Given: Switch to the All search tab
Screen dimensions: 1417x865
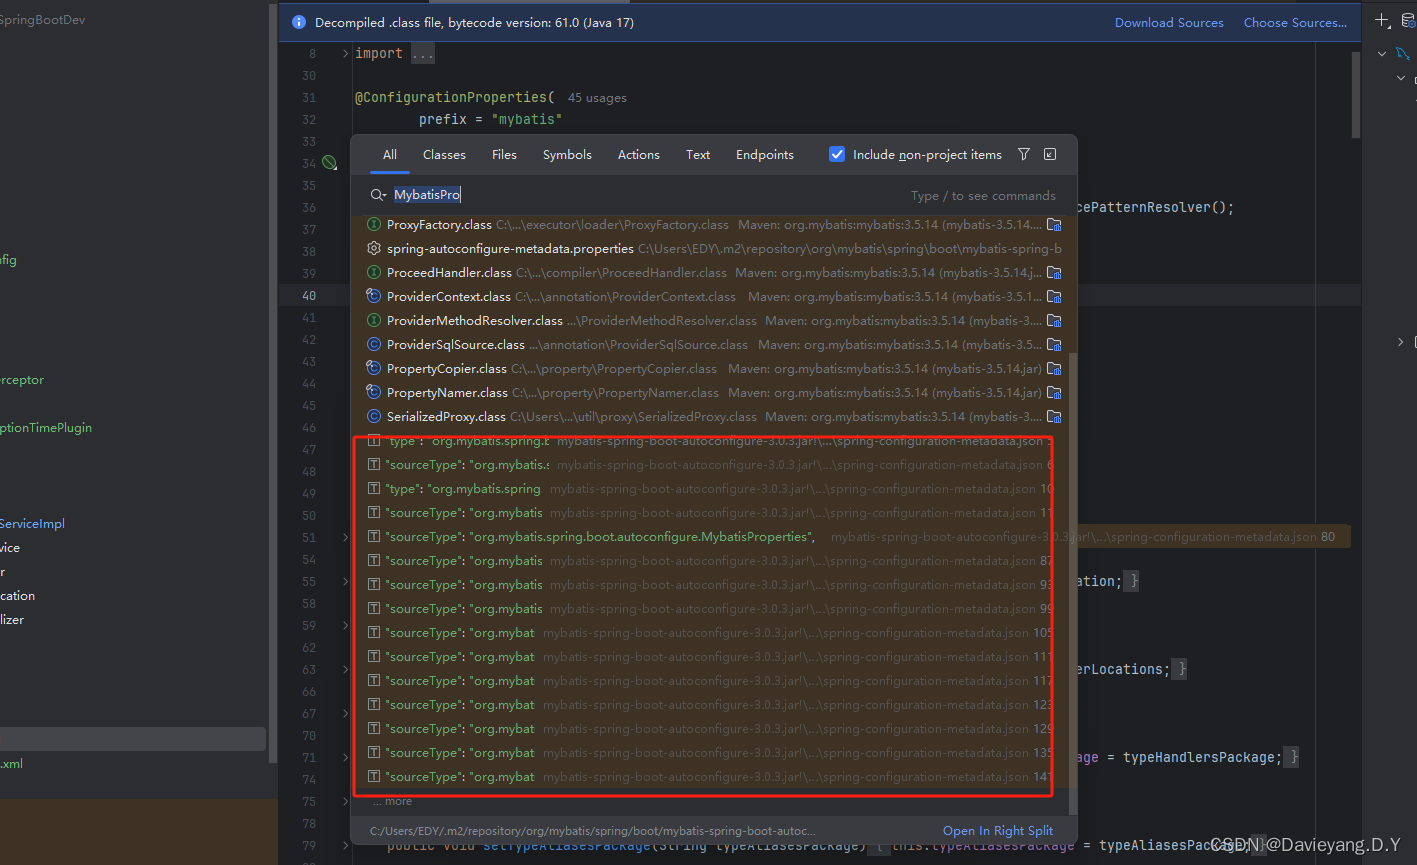Looking at the screenshot, I should click(x=390, y=155).
